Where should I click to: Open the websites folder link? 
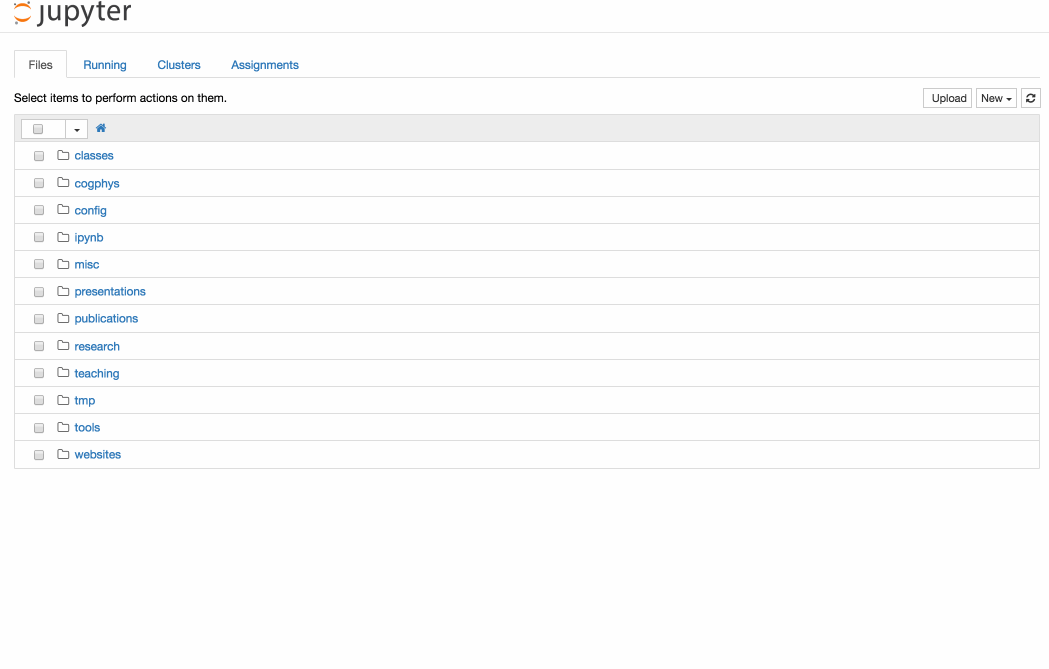point(98,454)
